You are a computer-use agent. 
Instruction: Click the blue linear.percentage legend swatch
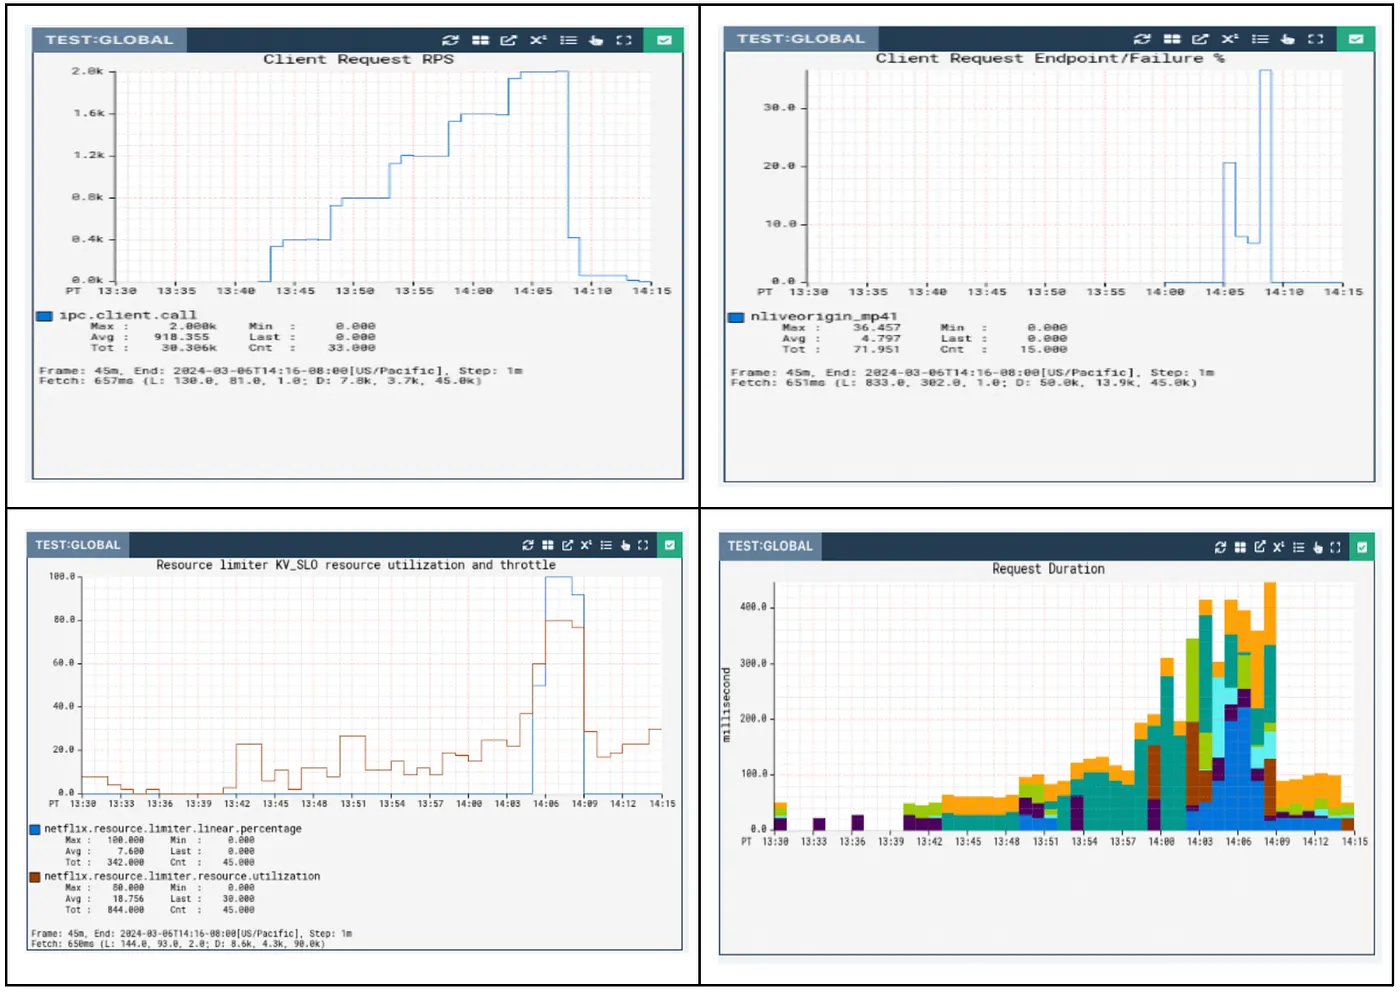[35, 829]
